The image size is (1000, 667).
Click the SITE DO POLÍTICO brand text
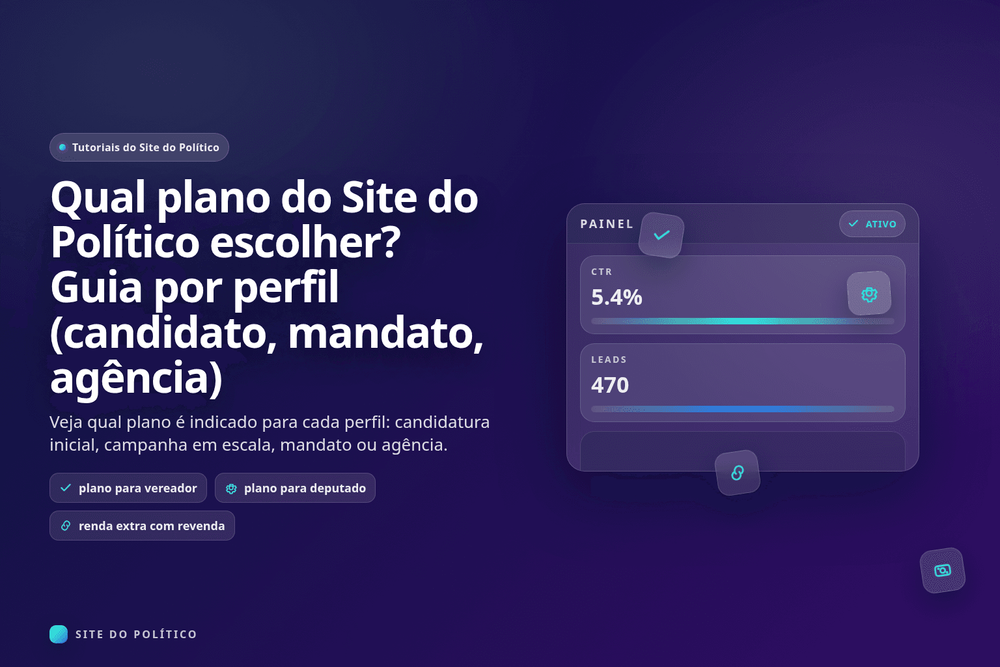pos(136,634)
